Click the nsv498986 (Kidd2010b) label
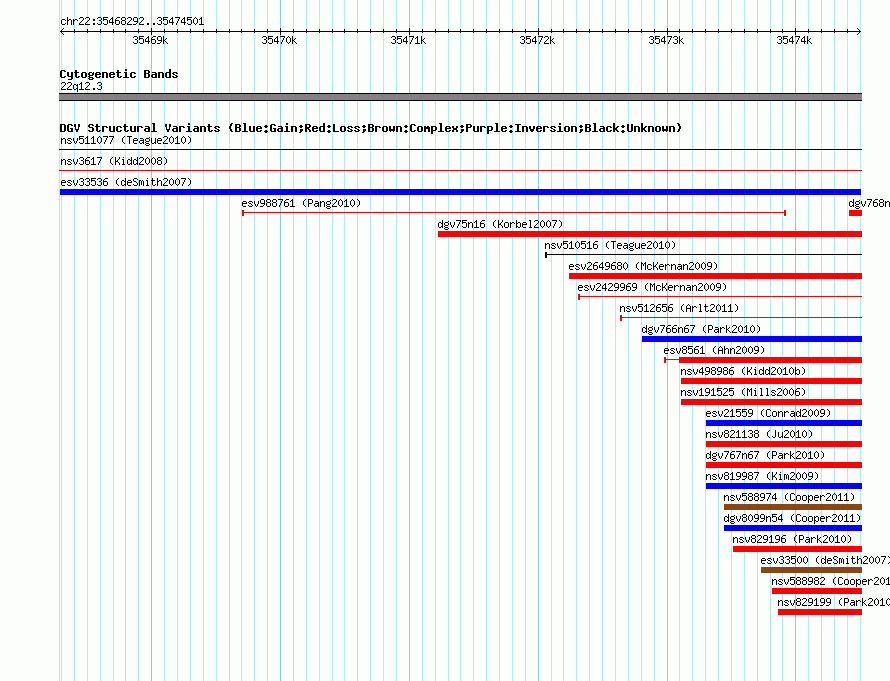This screenshot has height=681, width=890. [743, 371]
